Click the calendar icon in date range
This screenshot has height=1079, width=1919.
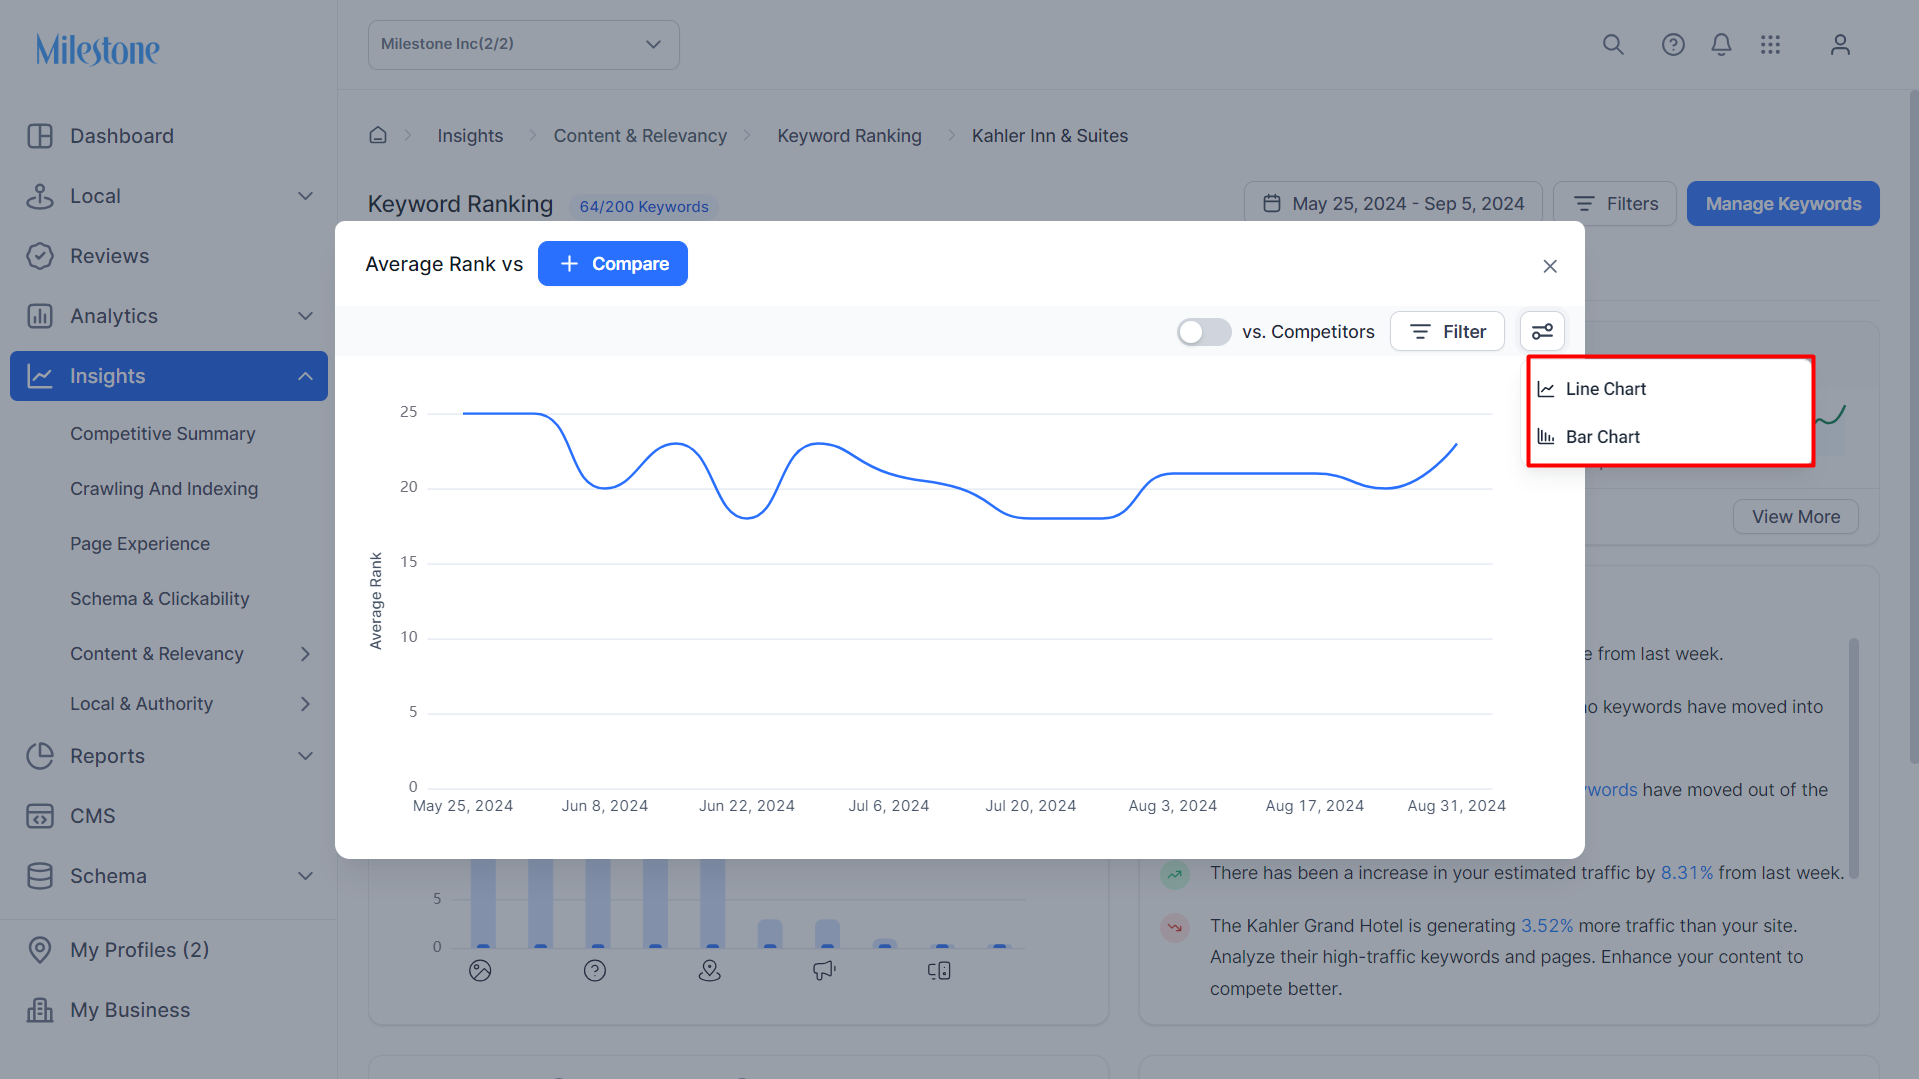click(x=1272, y=204)
